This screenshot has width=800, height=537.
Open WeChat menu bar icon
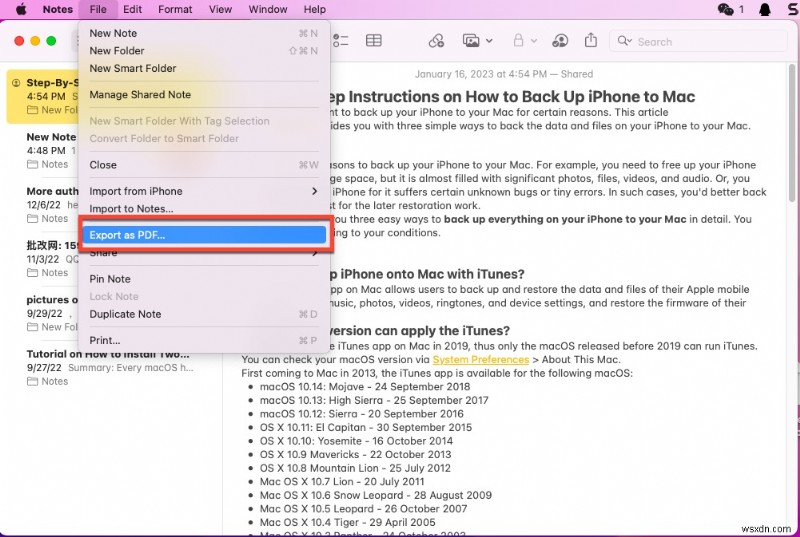[x=725, y=9]
